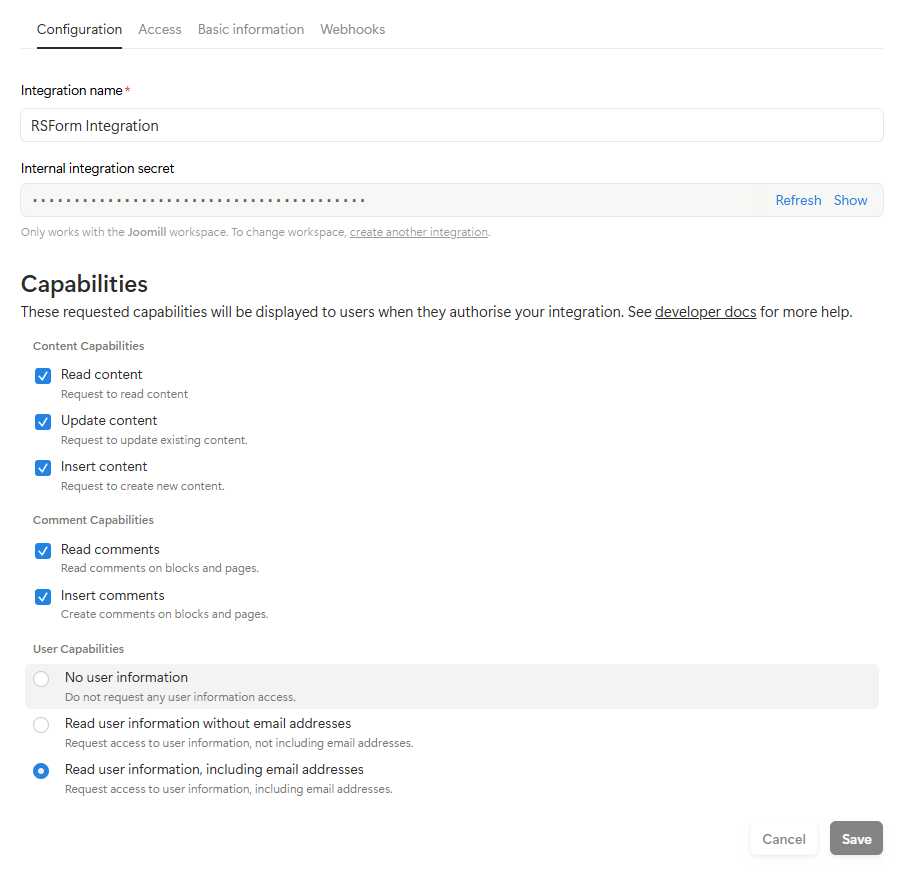This screenshot has height=877, width=918.
Task: Switch to the Webhooks tab
Action: coord(352,29)
